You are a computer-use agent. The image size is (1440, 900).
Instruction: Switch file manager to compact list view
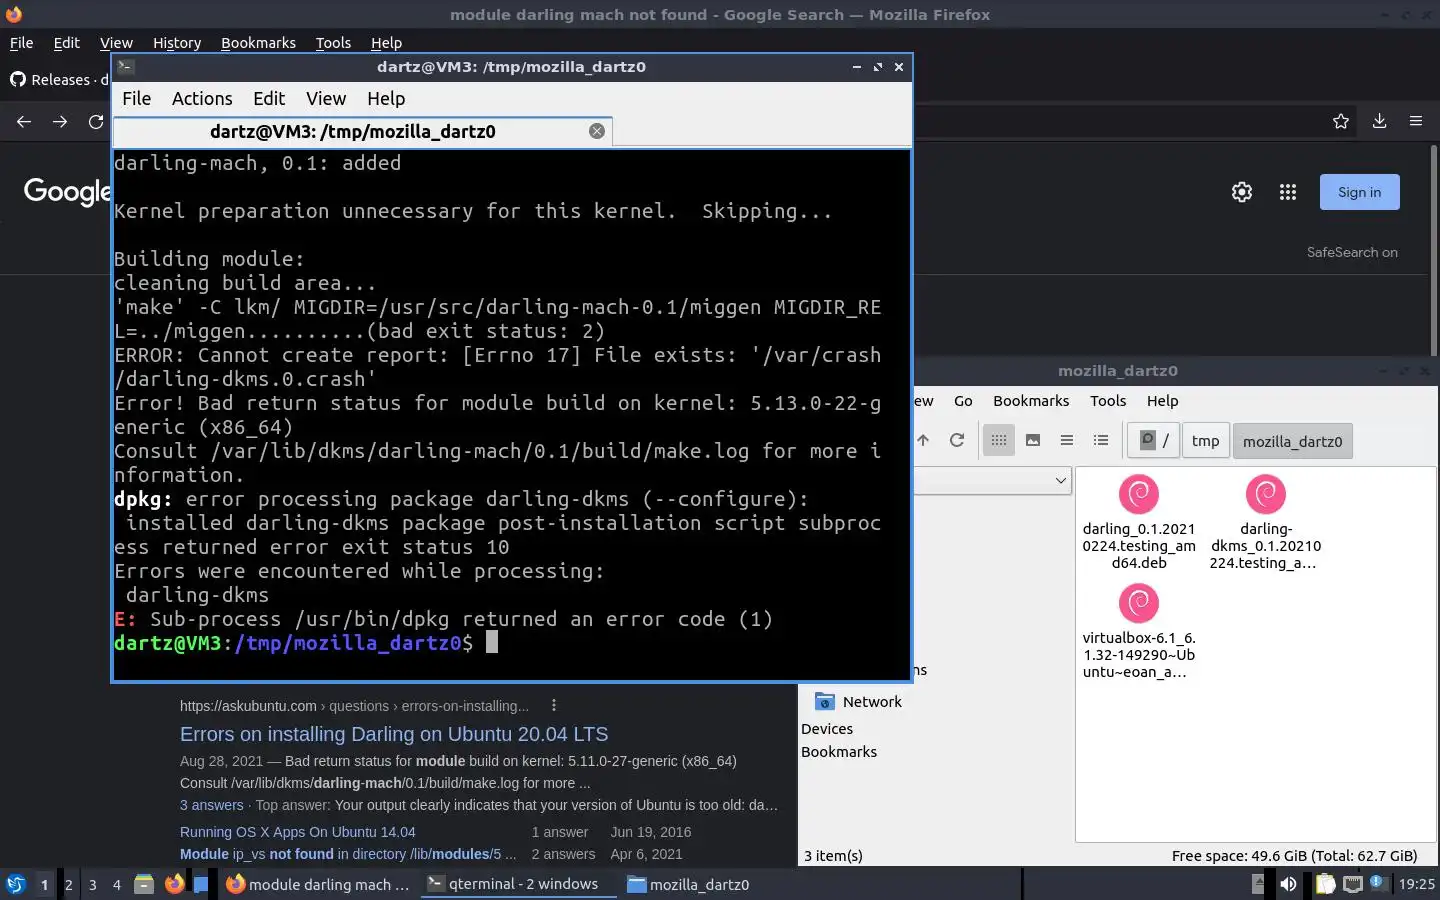pos(1067,440)
